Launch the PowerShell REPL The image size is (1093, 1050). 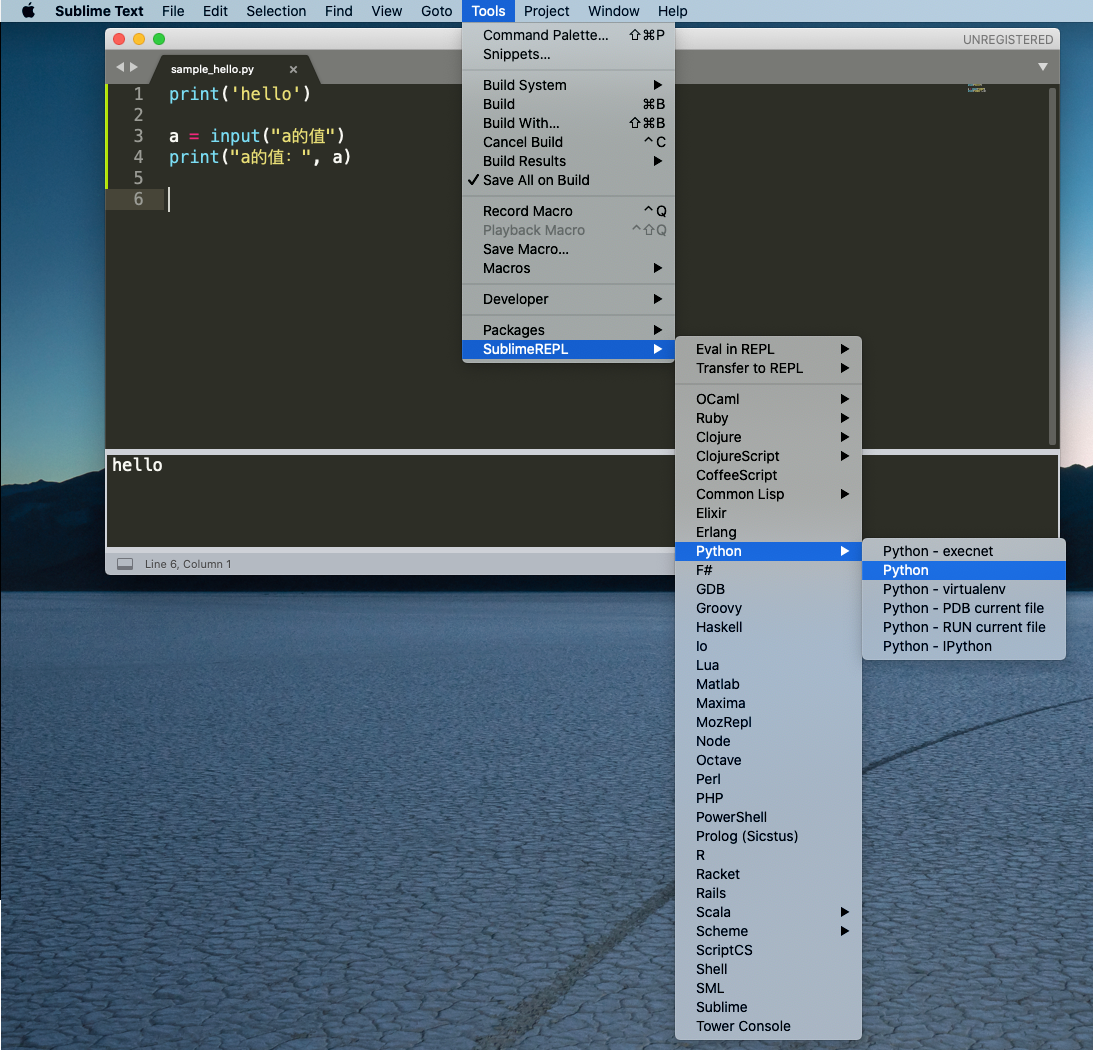[768, 817]
